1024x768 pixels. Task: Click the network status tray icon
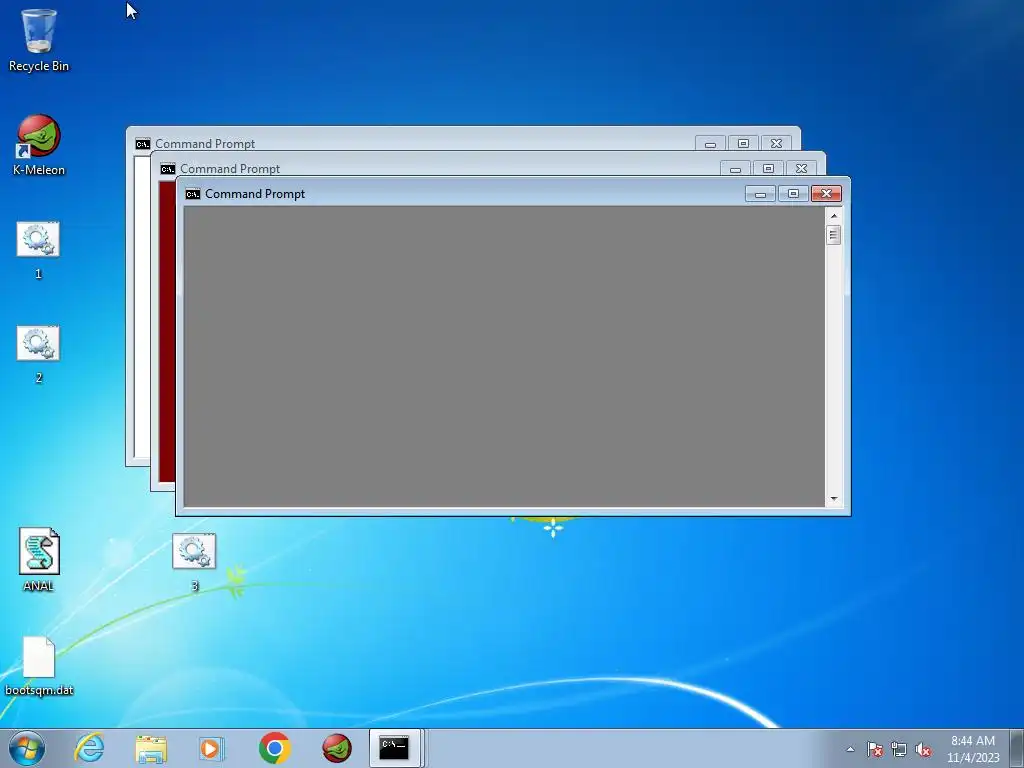tap(899, 749)
